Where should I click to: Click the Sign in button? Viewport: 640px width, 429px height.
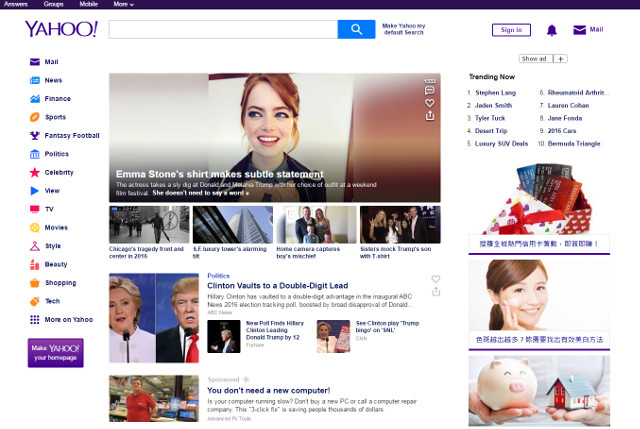511,30
